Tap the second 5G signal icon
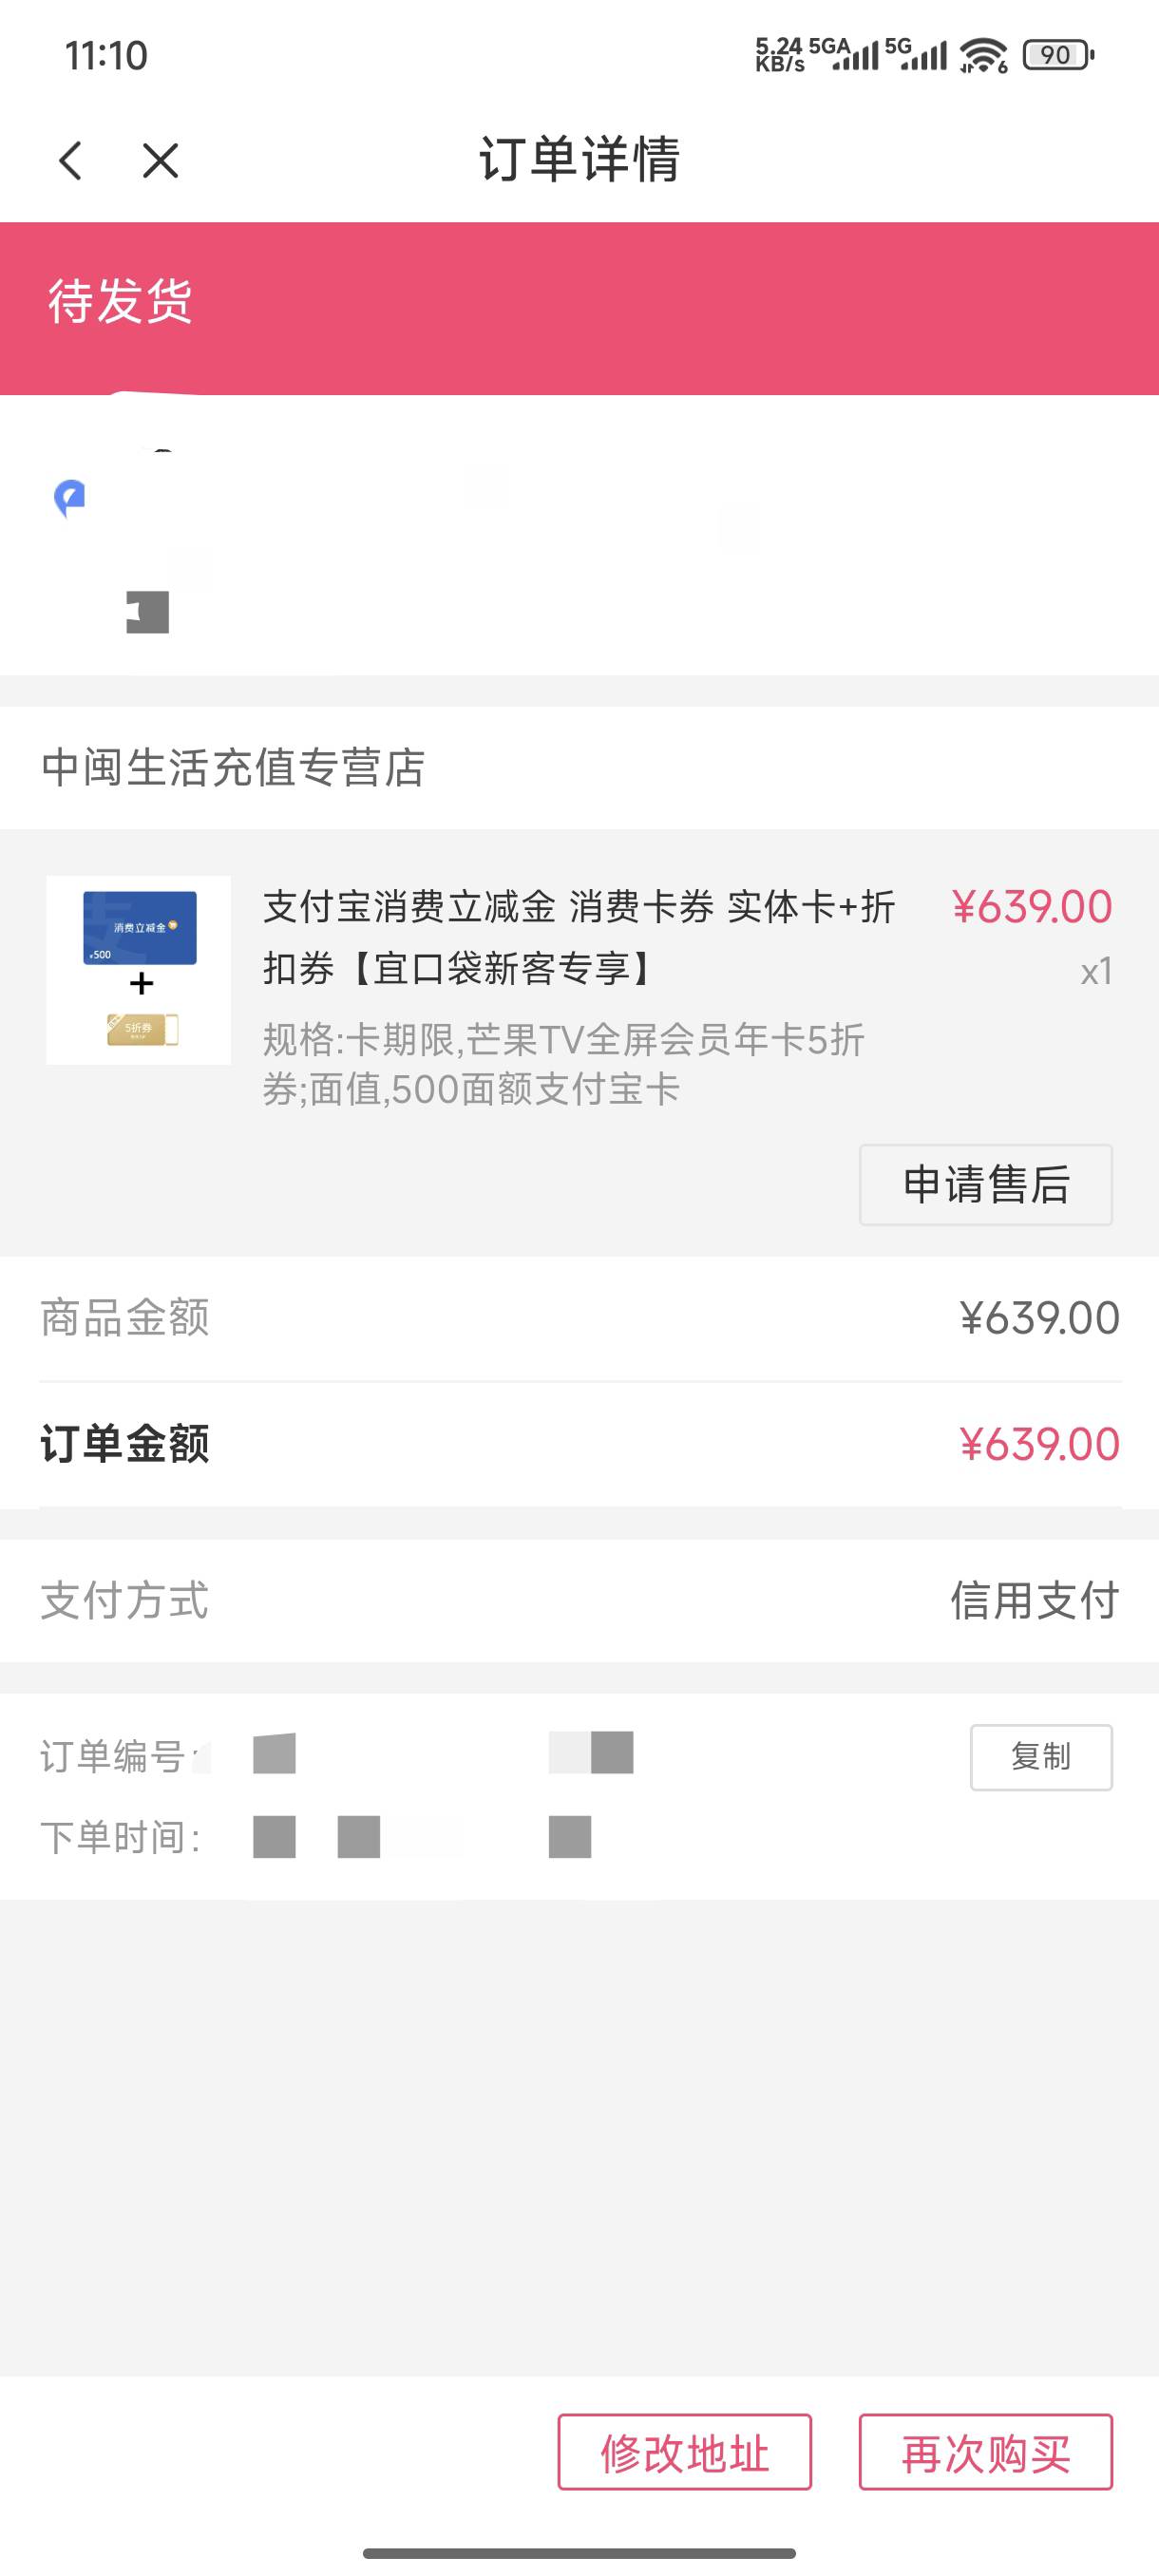 pyautogui.click(x=915, y=55)
